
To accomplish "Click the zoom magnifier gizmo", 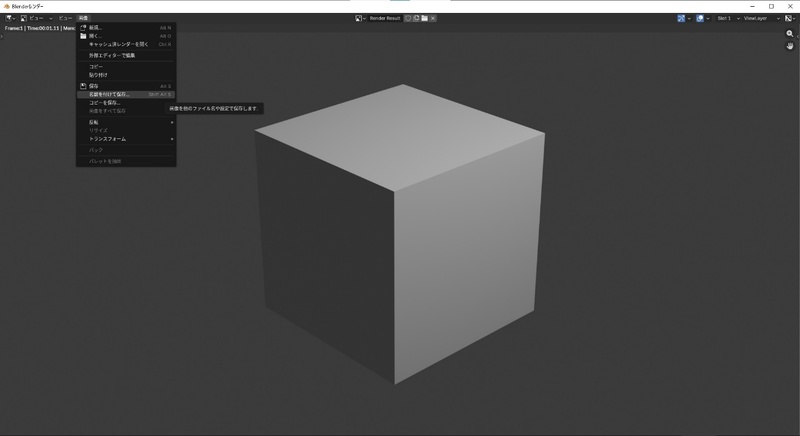I will point(790,34).
